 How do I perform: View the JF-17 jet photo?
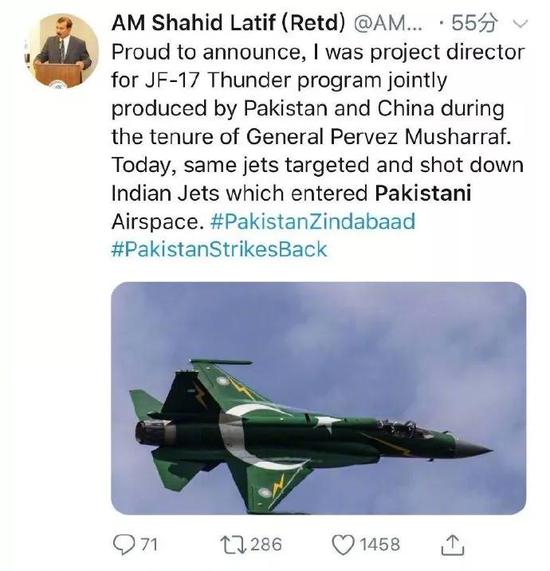click(318, 398)
